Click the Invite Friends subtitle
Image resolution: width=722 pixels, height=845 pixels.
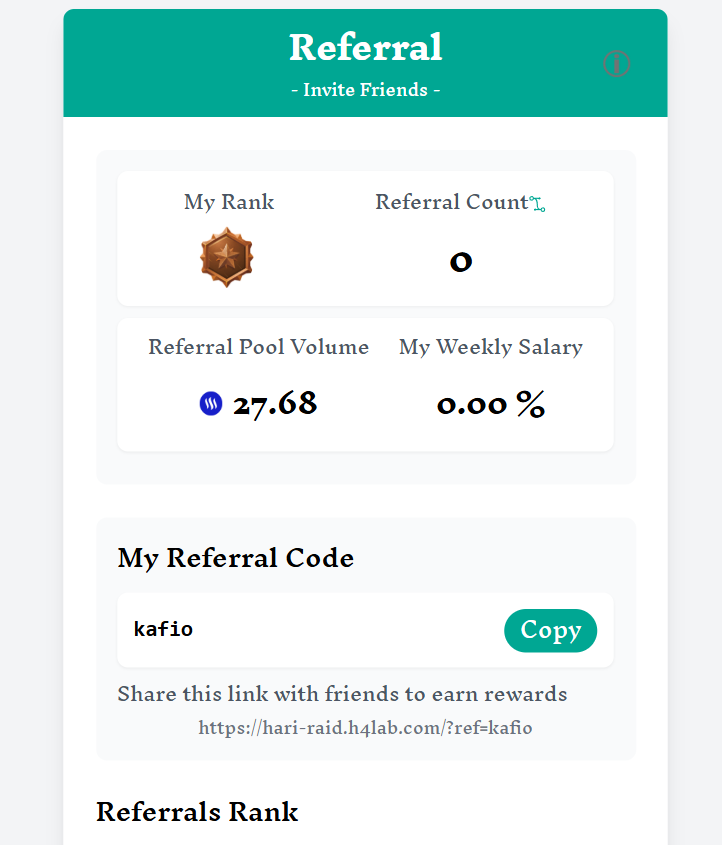(x=365, y=90)
